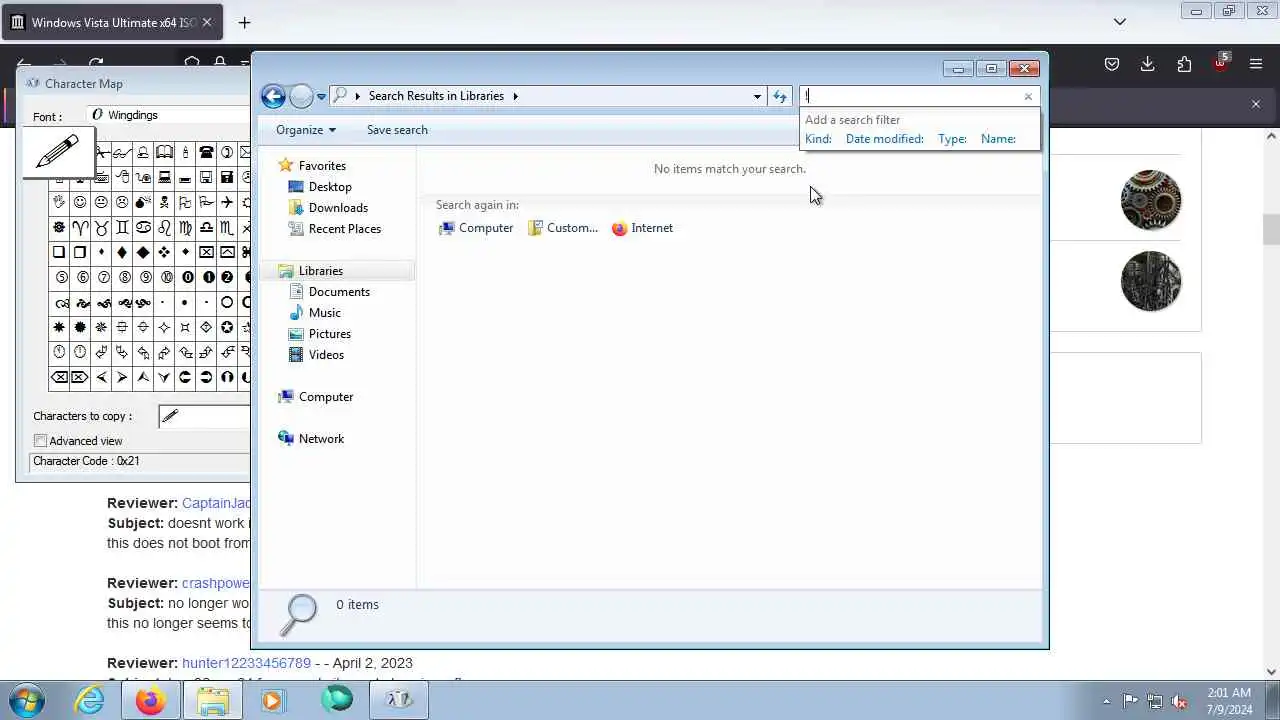This screenshot has height=720, width=1280.
Task: Select the Gemini symbol in Character Map
Action: coord(122,228)
